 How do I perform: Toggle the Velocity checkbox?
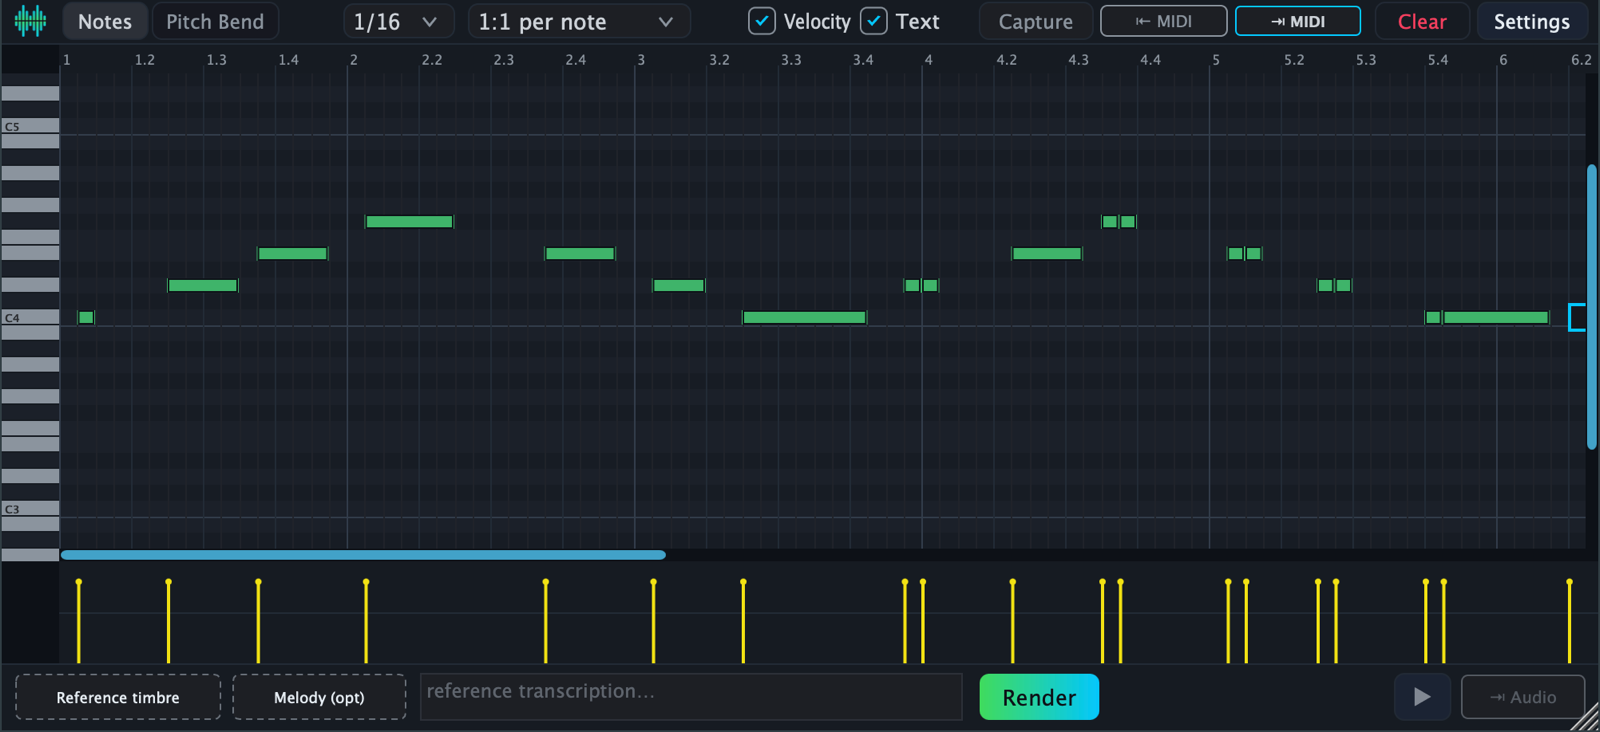762,21
